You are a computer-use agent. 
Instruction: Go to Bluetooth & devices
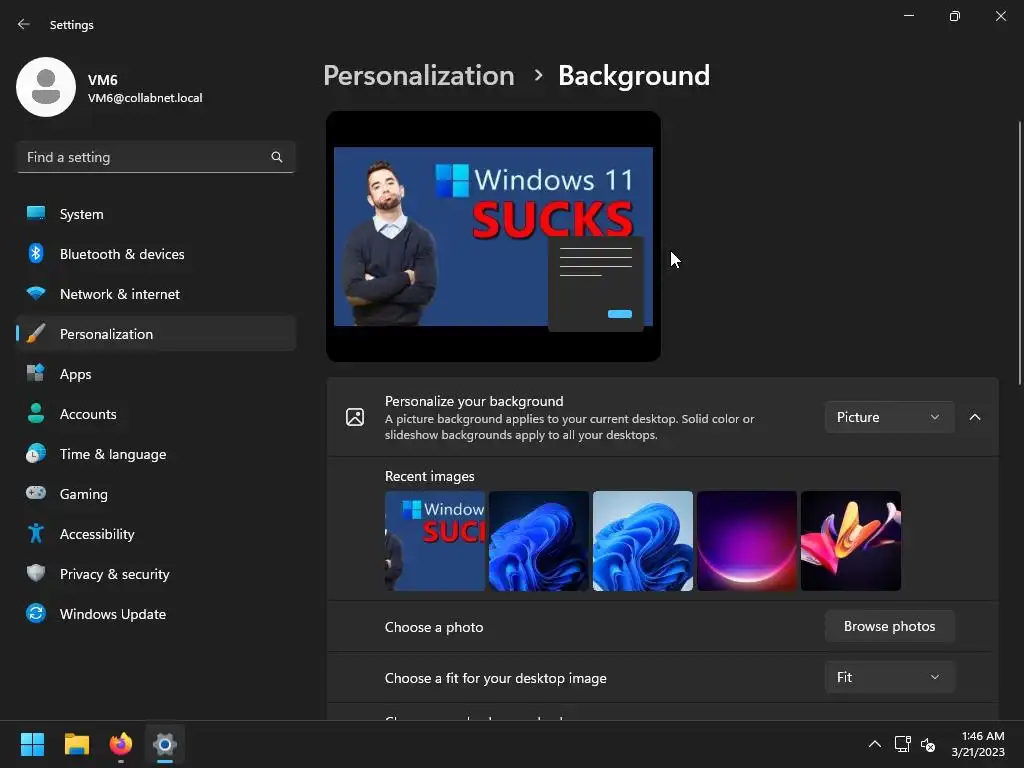pyautogui.click(x=156, y=253)
